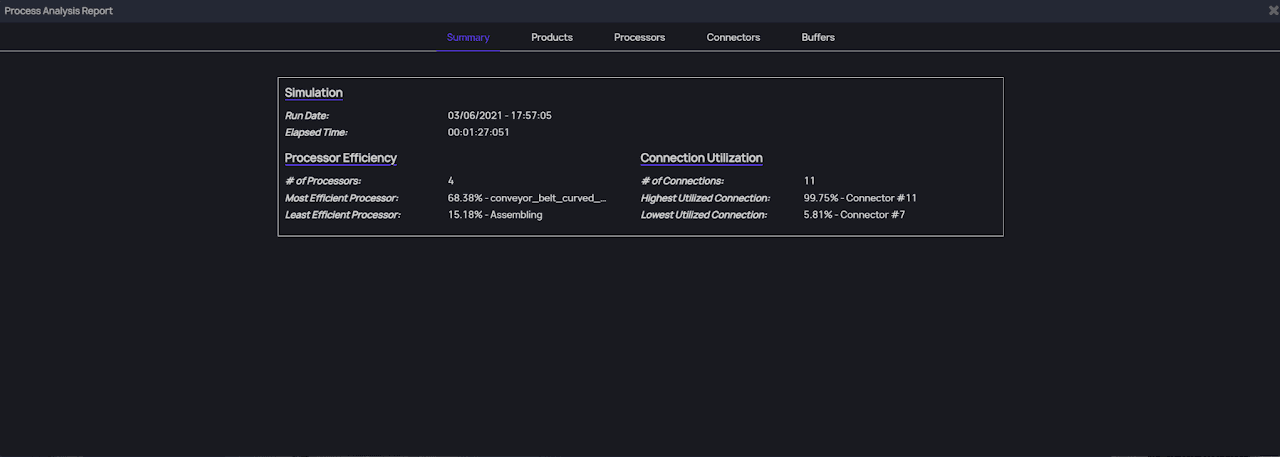The height and width of the screenshot is (457, 1280).
Task: Click the Summary tab
Action: point(468,38)
